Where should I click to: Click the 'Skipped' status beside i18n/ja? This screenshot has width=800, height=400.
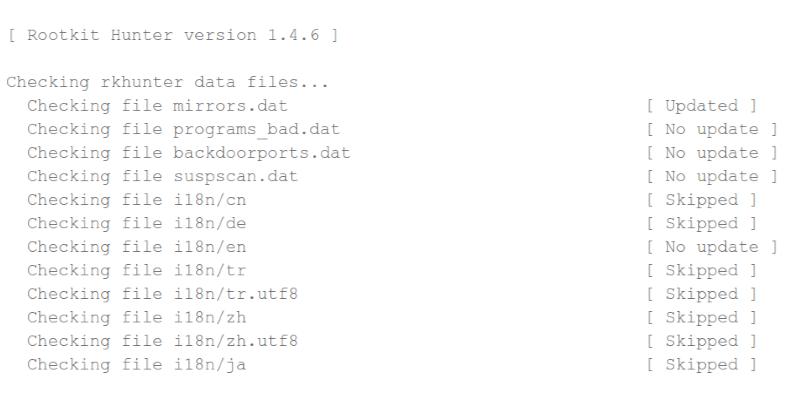(x=701, y=364)
